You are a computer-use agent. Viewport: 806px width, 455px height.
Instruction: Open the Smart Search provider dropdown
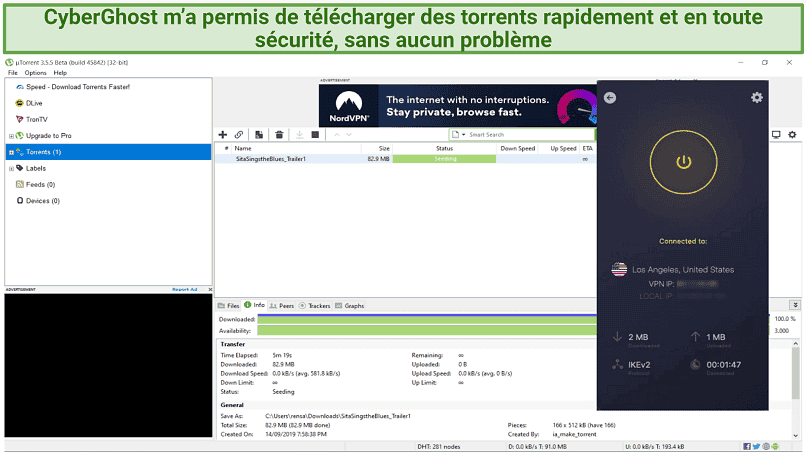tap(458, 135)
